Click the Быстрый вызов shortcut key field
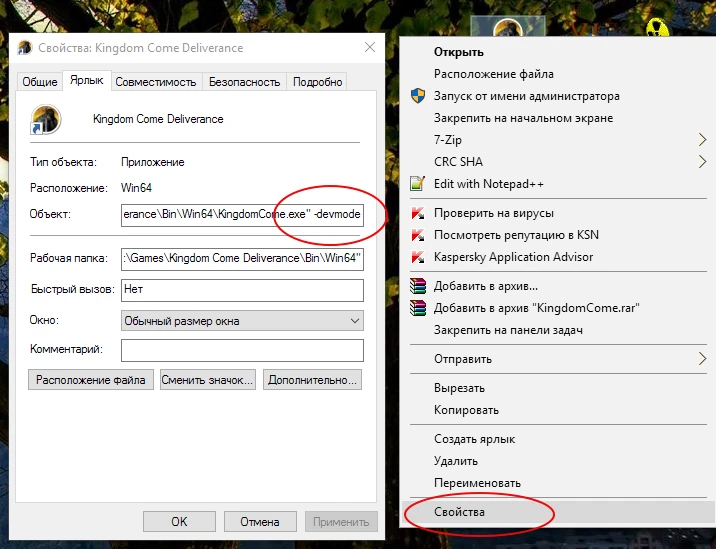This screenshot has width=716, height=549. (242, 290)
